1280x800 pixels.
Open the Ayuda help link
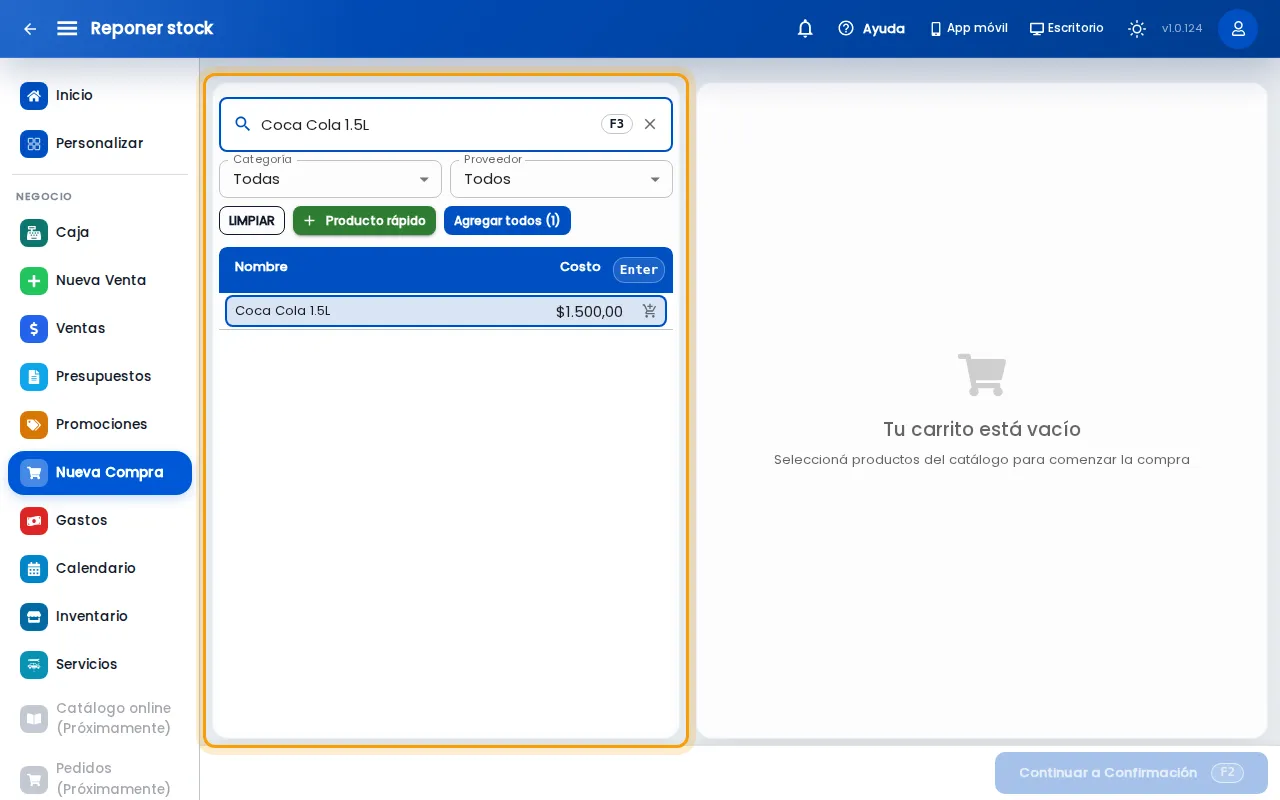click(x=871, y=29)
